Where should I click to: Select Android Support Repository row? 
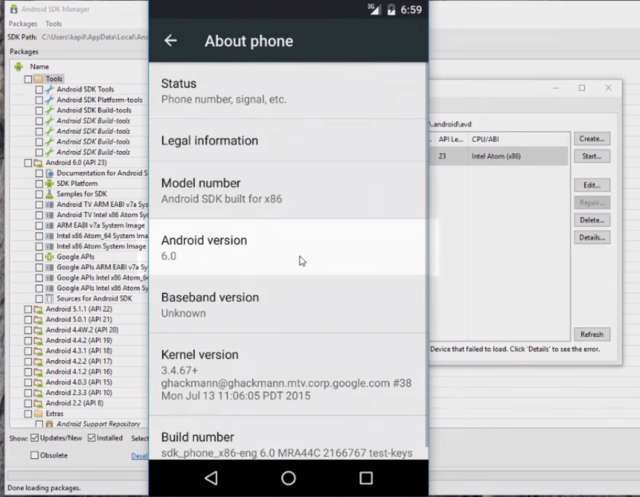tap(98, 424)
